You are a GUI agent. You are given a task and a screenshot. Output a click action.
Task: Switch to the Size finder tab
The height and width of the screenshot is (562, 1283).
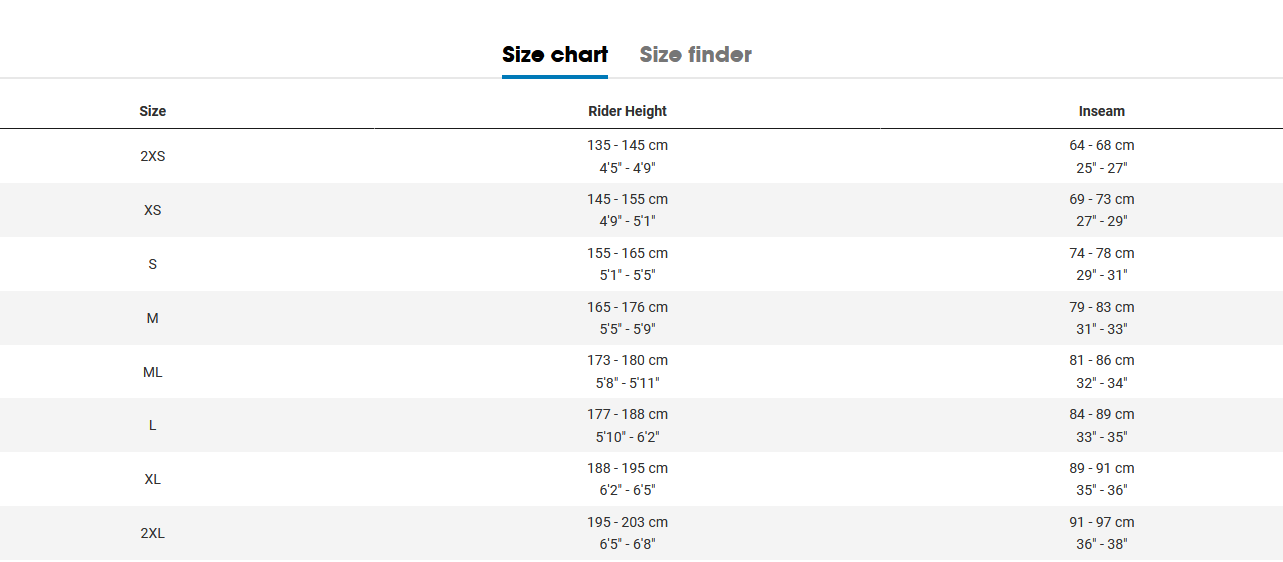click(695, 55)
